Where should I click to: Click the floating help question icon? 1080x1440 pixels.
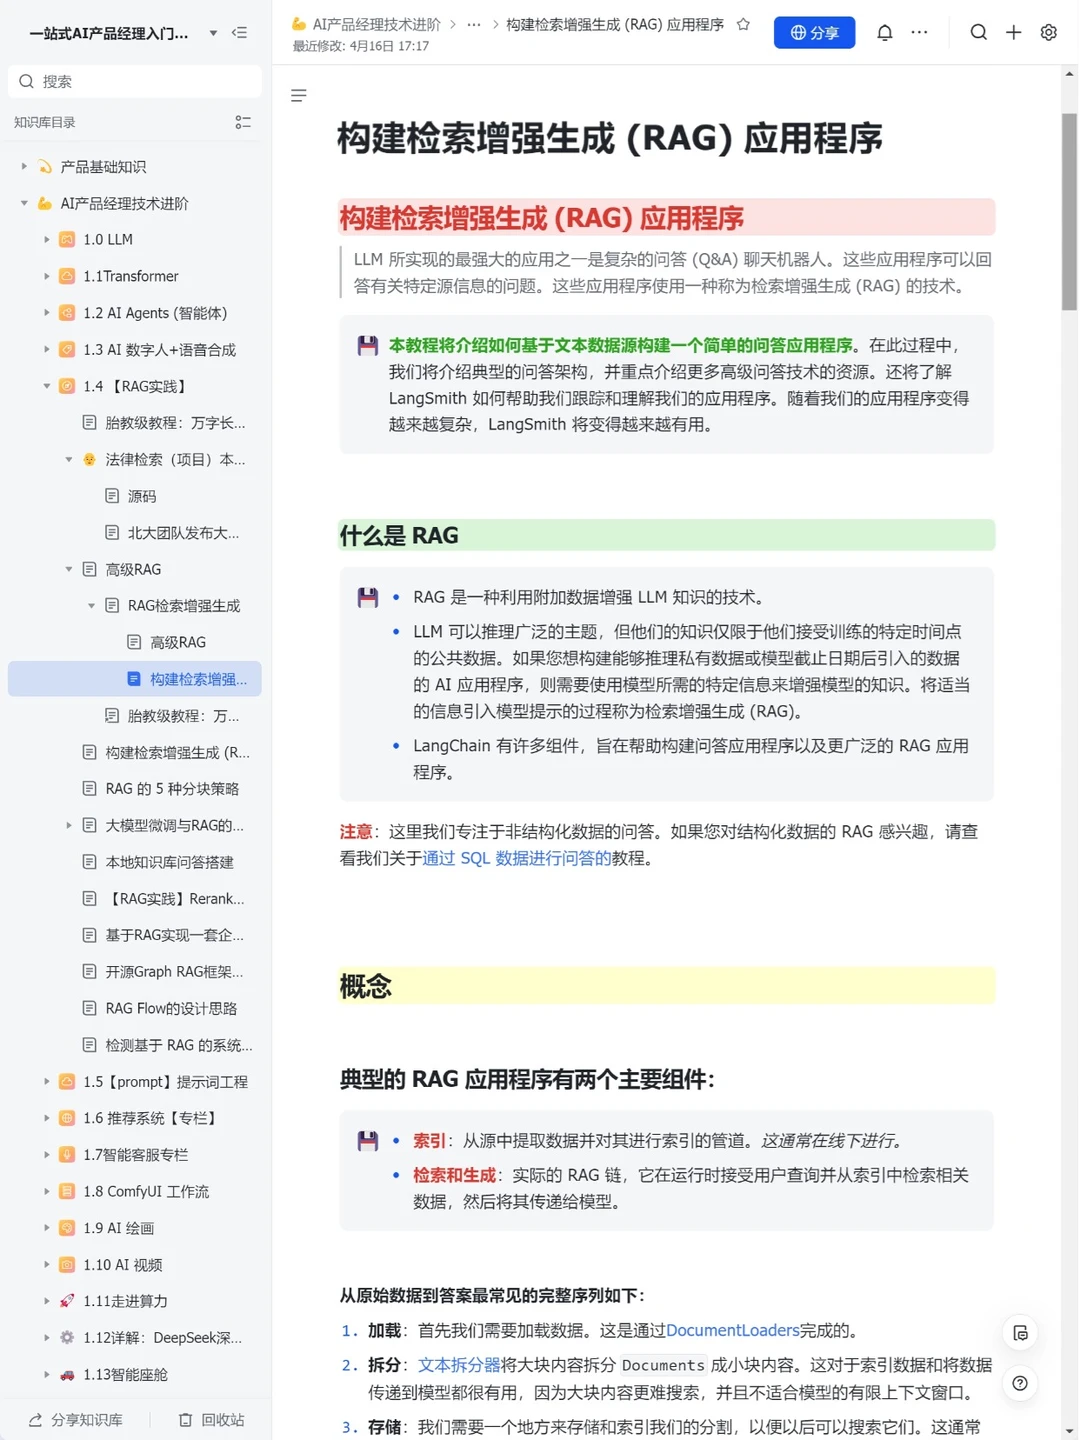click(1021, 1384)
